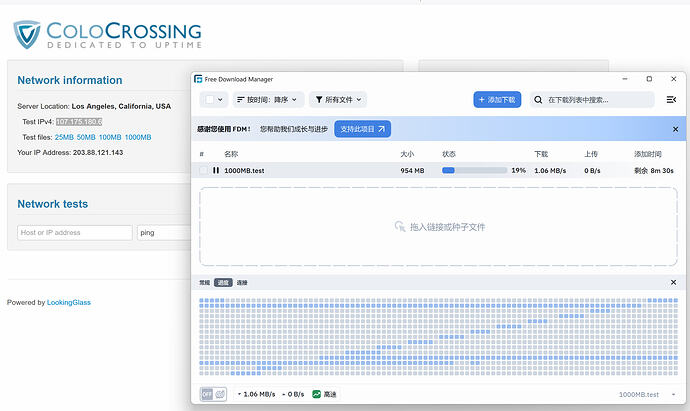This screenshot has height=411, width=690.
Task: Download the 25MB test file link
Action: (x=64, y=137)
